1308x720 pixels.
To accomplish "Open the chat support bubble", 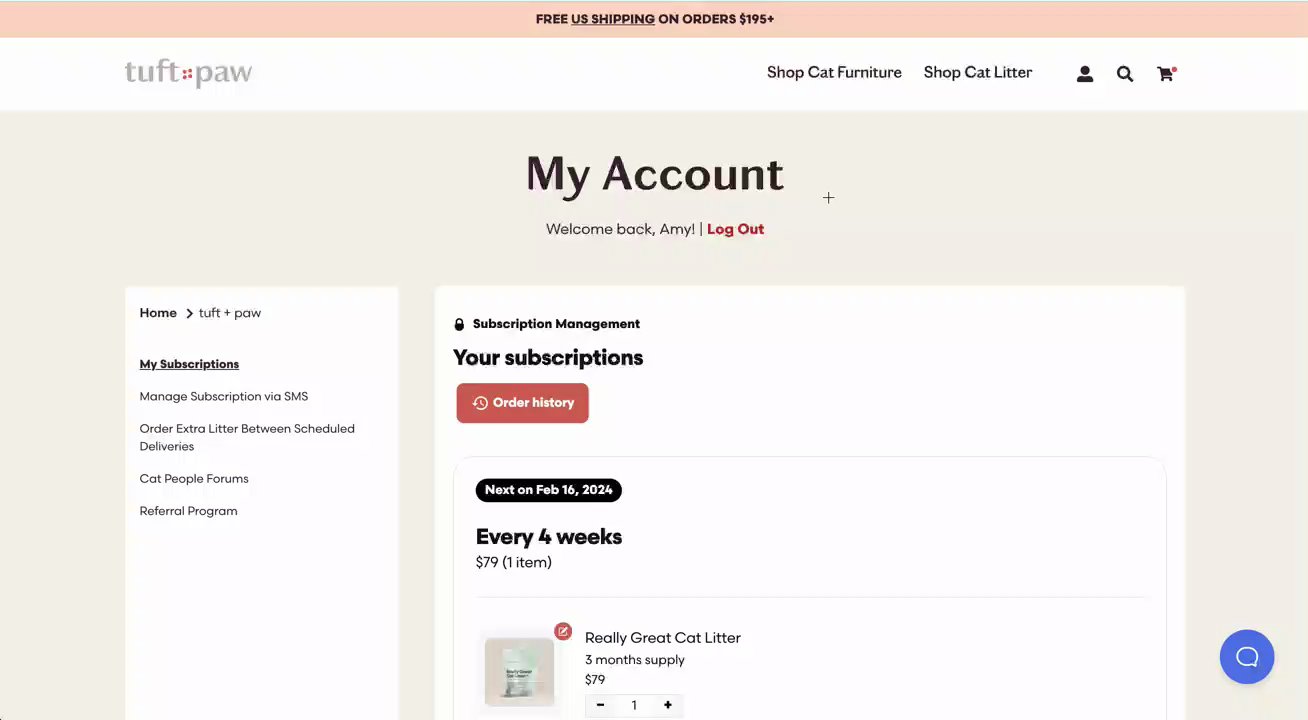I will click(x=1246, y=657).
